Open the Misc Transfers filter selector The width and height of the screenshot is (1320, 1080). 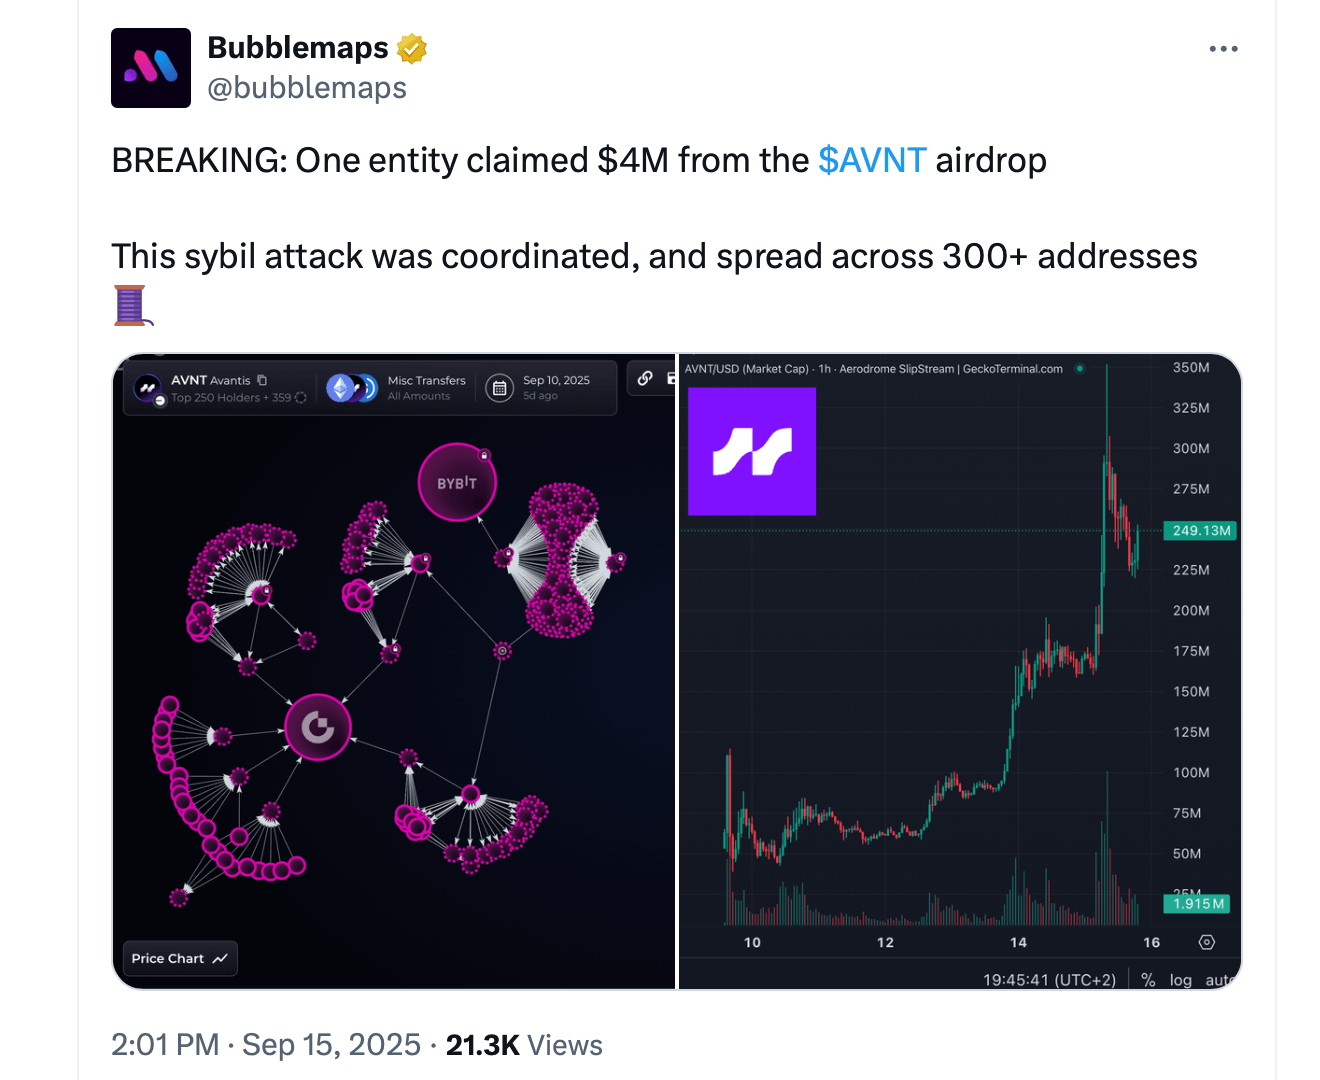(425, 381)
